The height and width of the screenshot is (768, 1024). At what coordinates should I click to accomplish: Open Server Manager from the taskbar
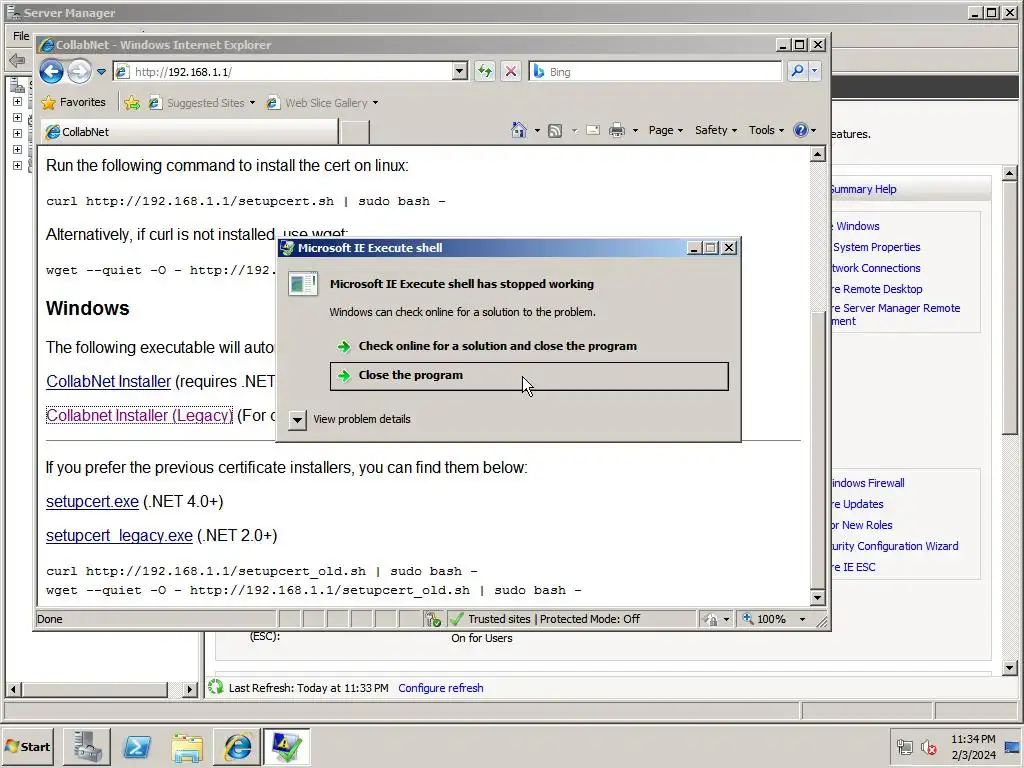pos(87,746)
